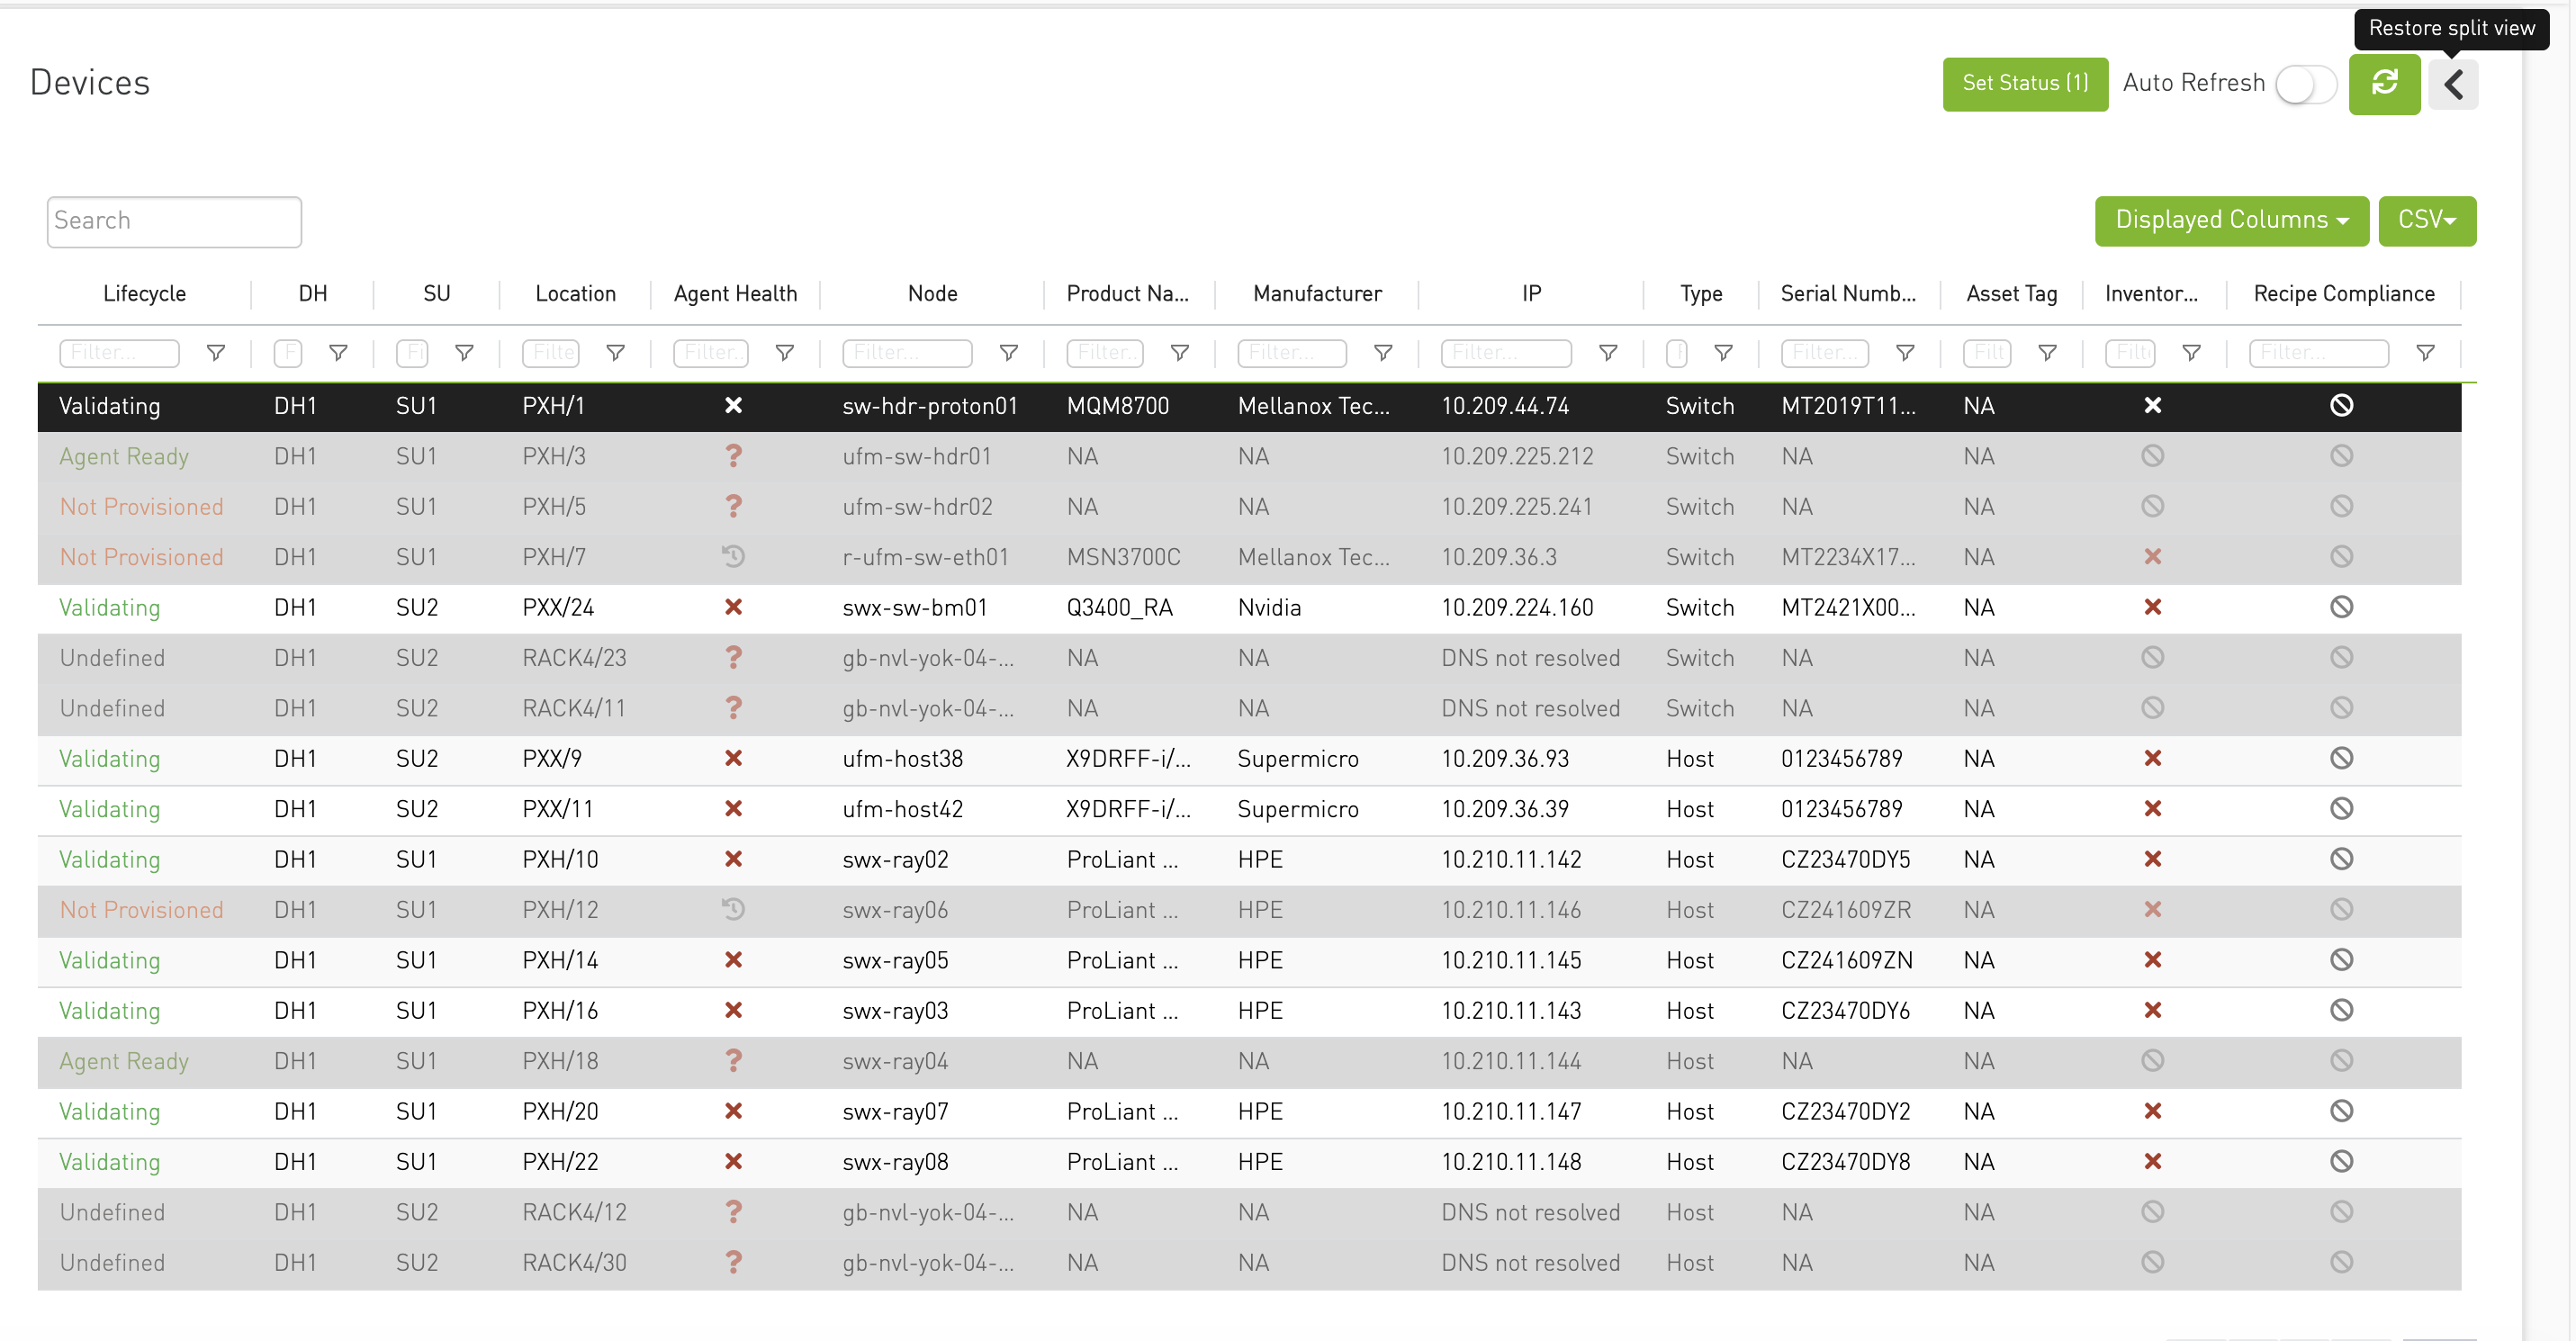Sort by Recipe Compliance column header
This screenshot has width=2576, height=1341.
[x=2343, y=293]
